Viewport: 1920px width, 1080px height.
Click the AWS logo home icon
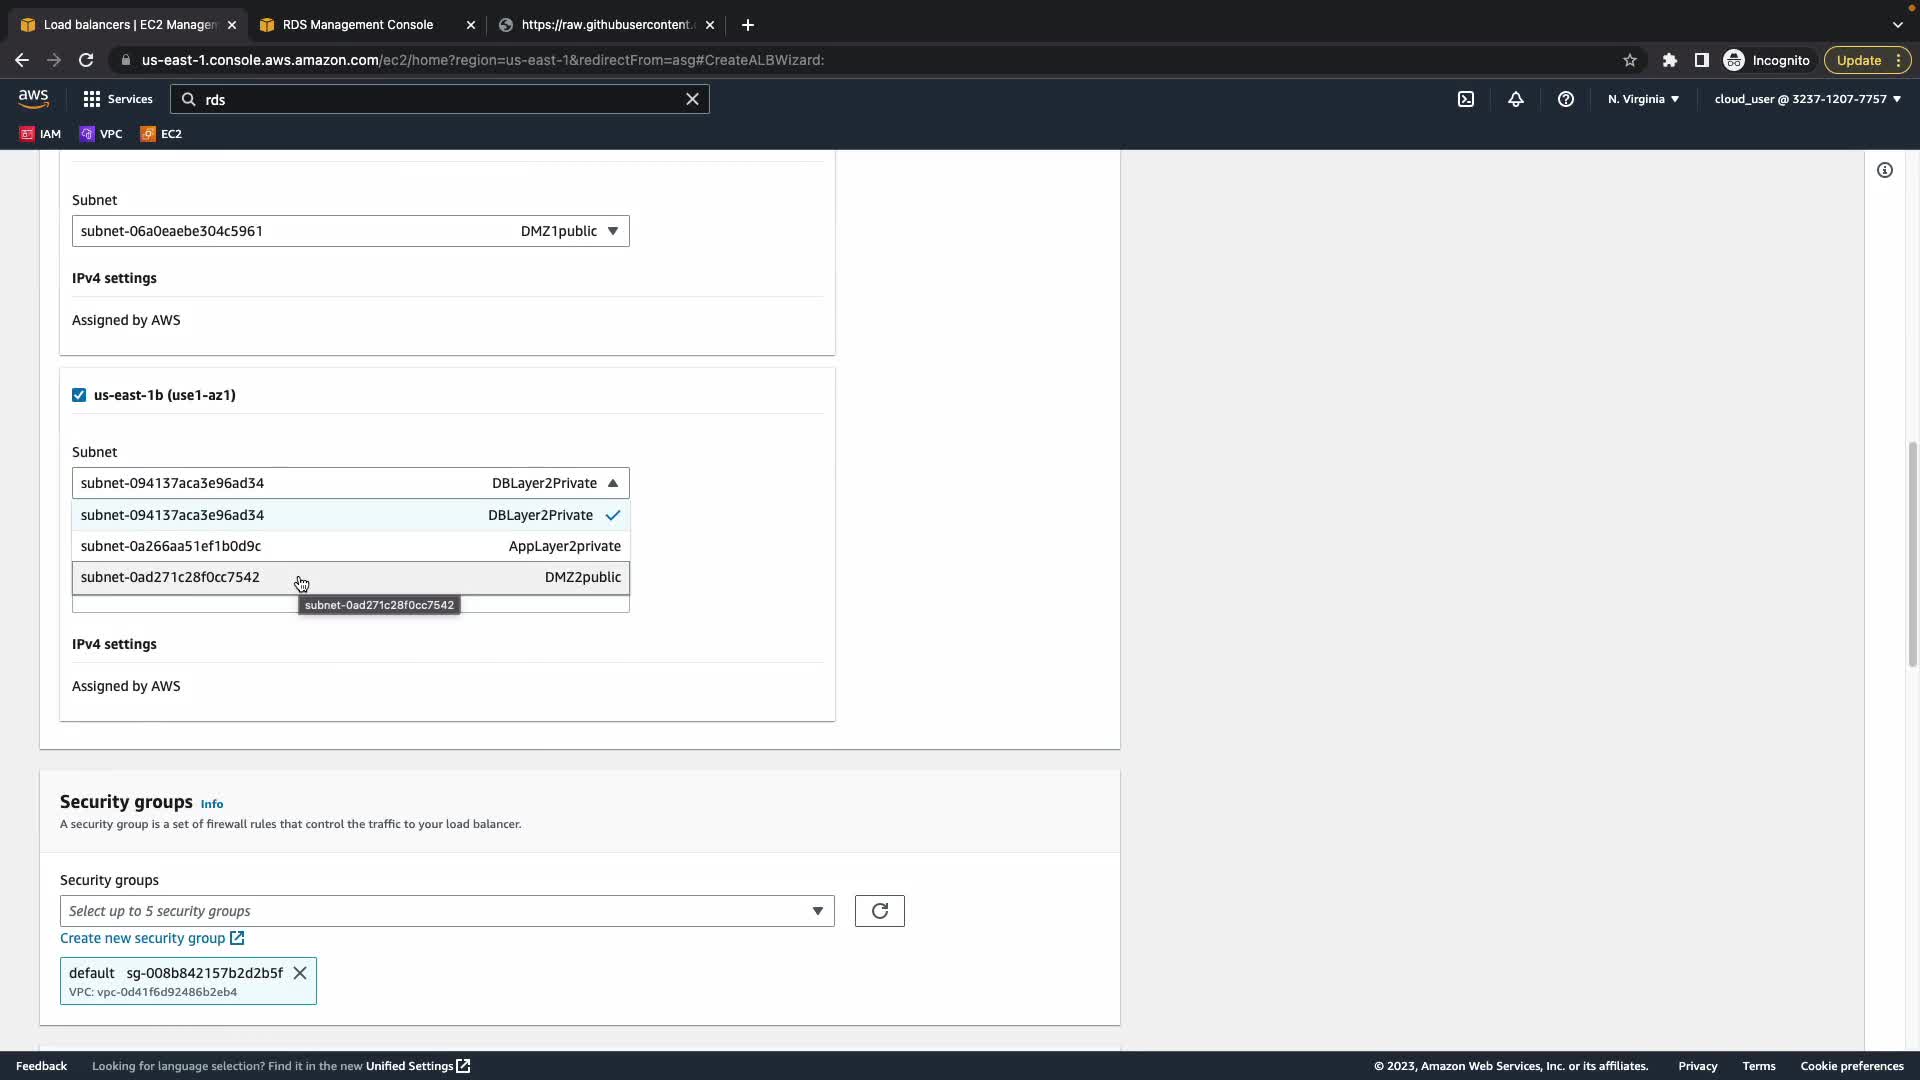point(33,98)
